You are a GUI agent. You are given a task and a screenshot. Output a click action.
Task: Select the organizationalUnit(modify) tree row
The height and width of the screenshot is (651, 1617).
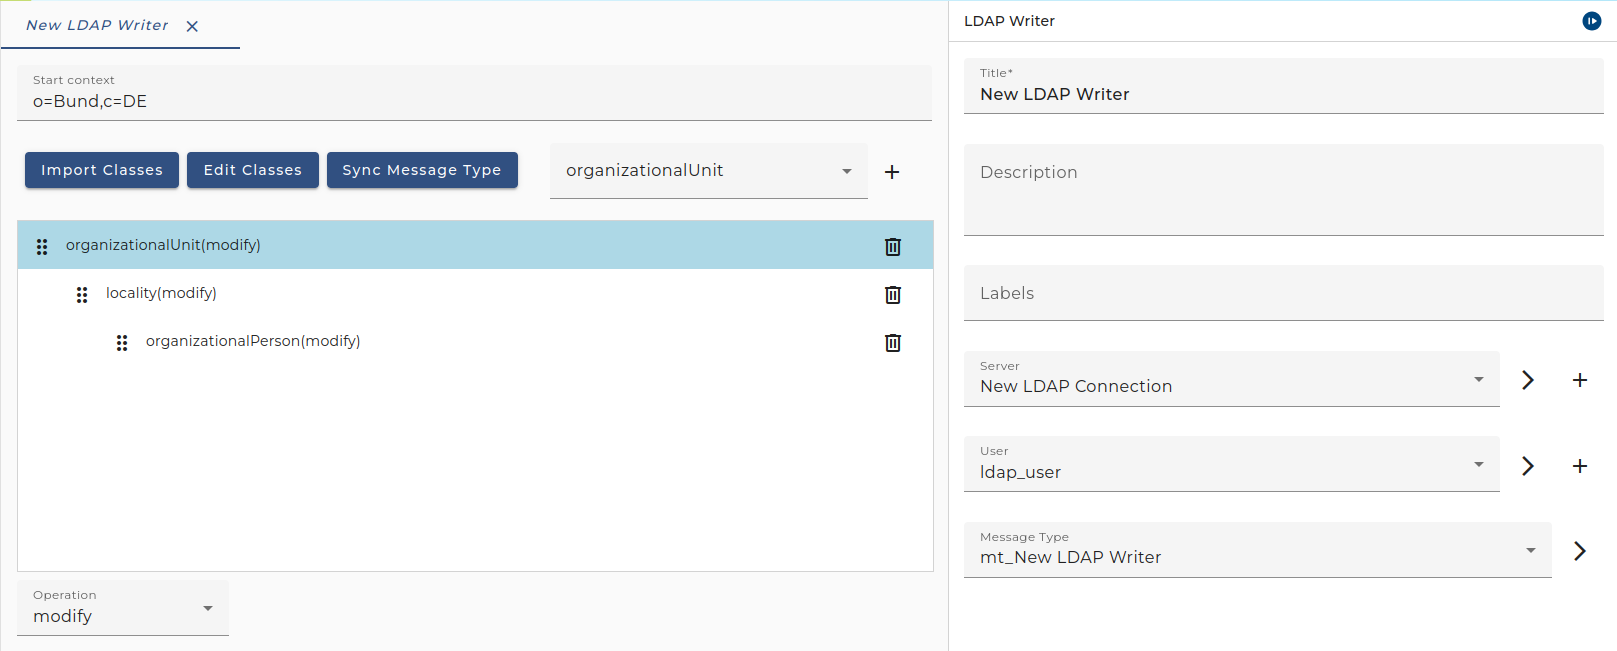click(x=475, y=245)
